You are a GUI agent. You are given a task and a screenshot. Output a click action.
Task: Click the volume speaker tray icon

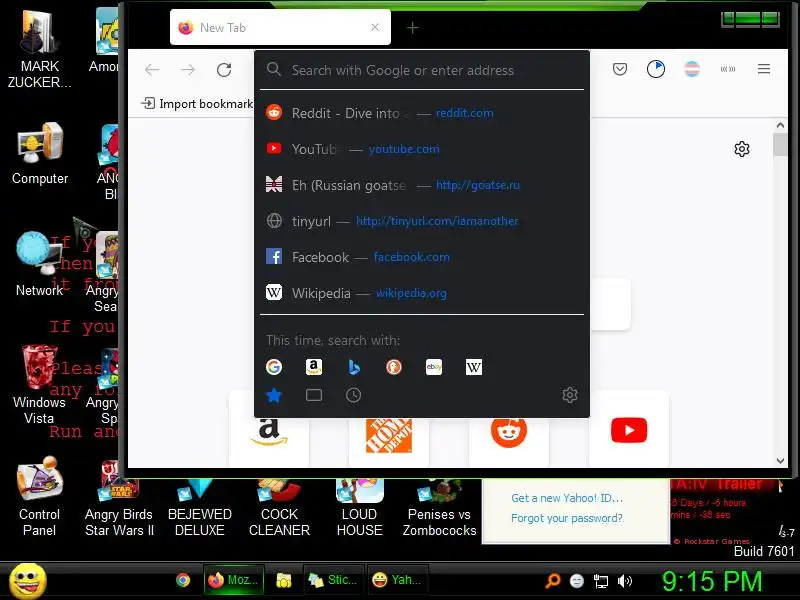point(624,581)
